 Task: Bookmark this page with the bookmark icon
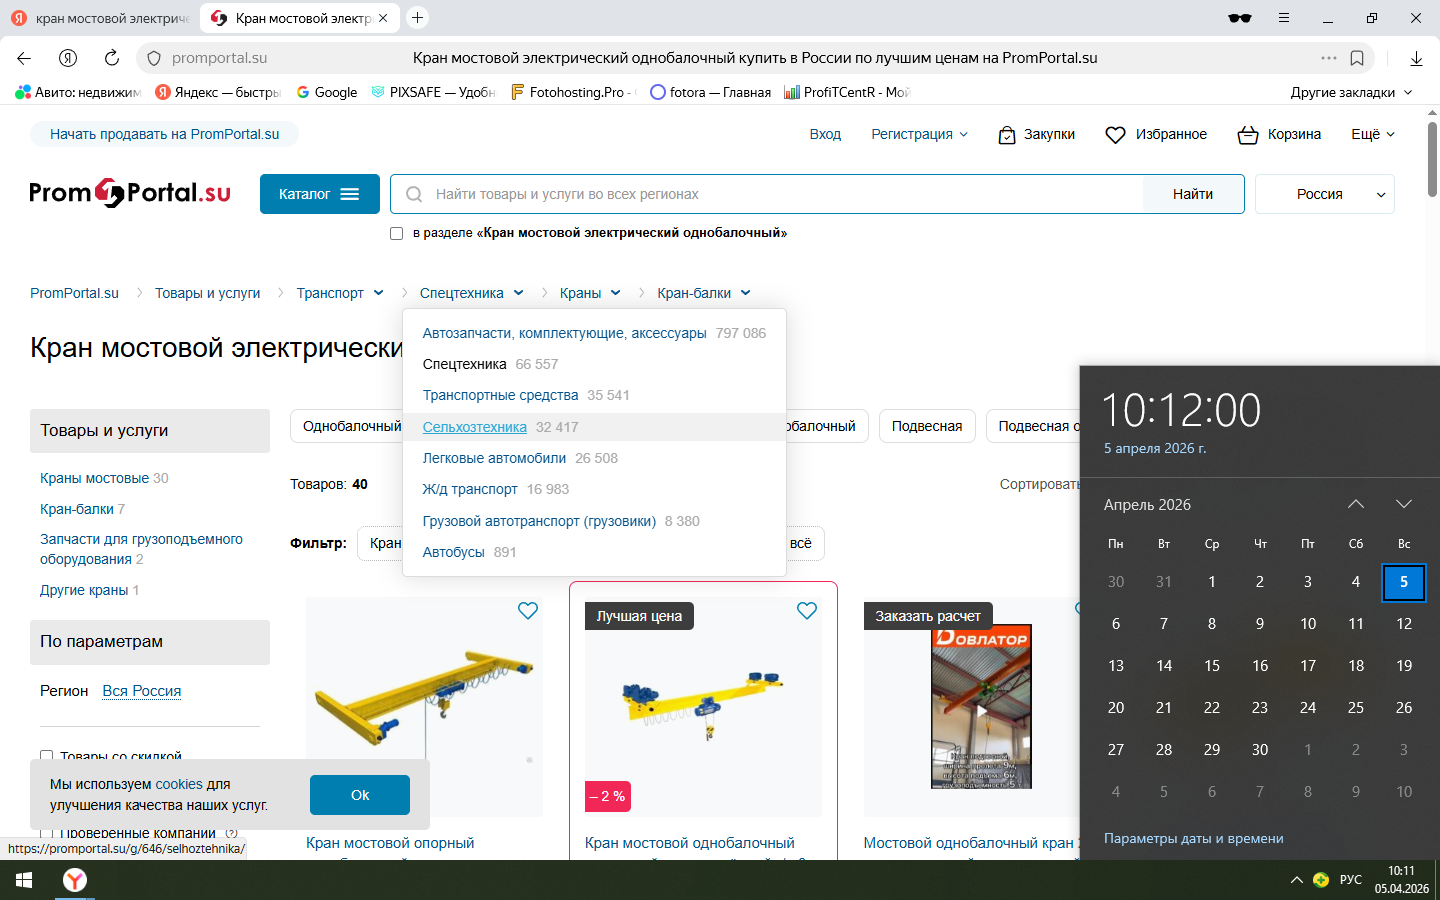pyautogui.click(x=1357, y=58)
